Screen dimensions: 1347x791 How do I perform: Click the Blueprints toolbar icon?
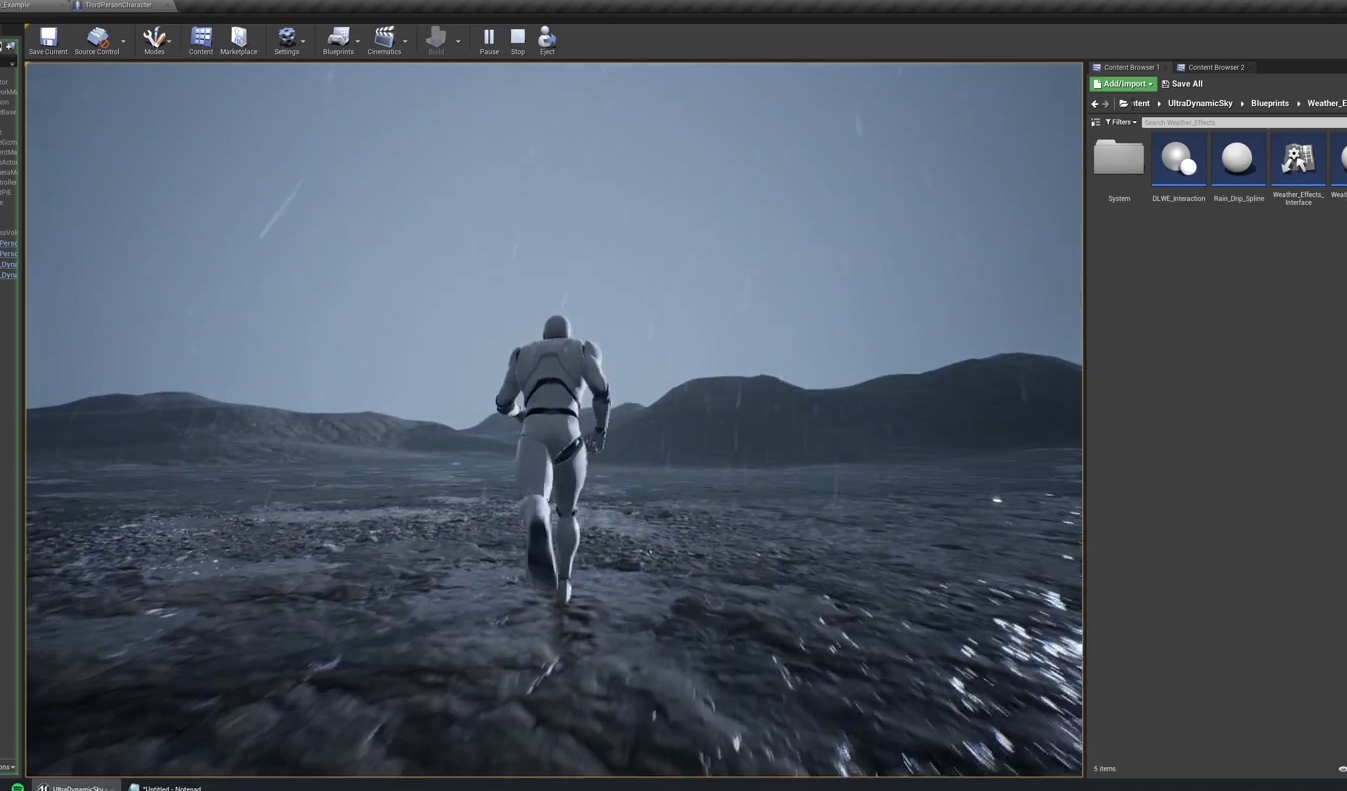[338, 40]
